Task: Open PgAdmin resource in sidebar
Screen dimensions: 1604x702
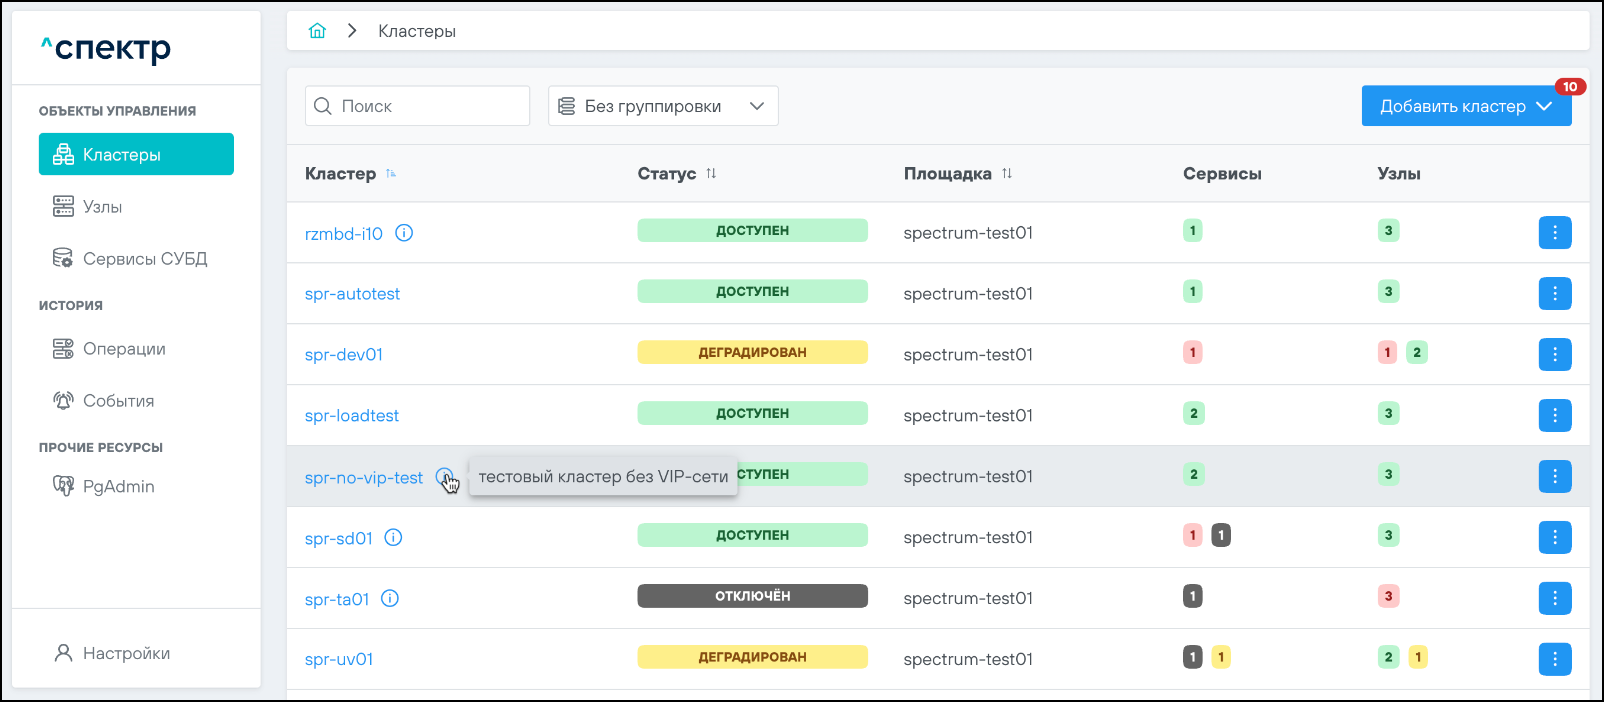Action: pyautogui.click(x=118, y=487)
